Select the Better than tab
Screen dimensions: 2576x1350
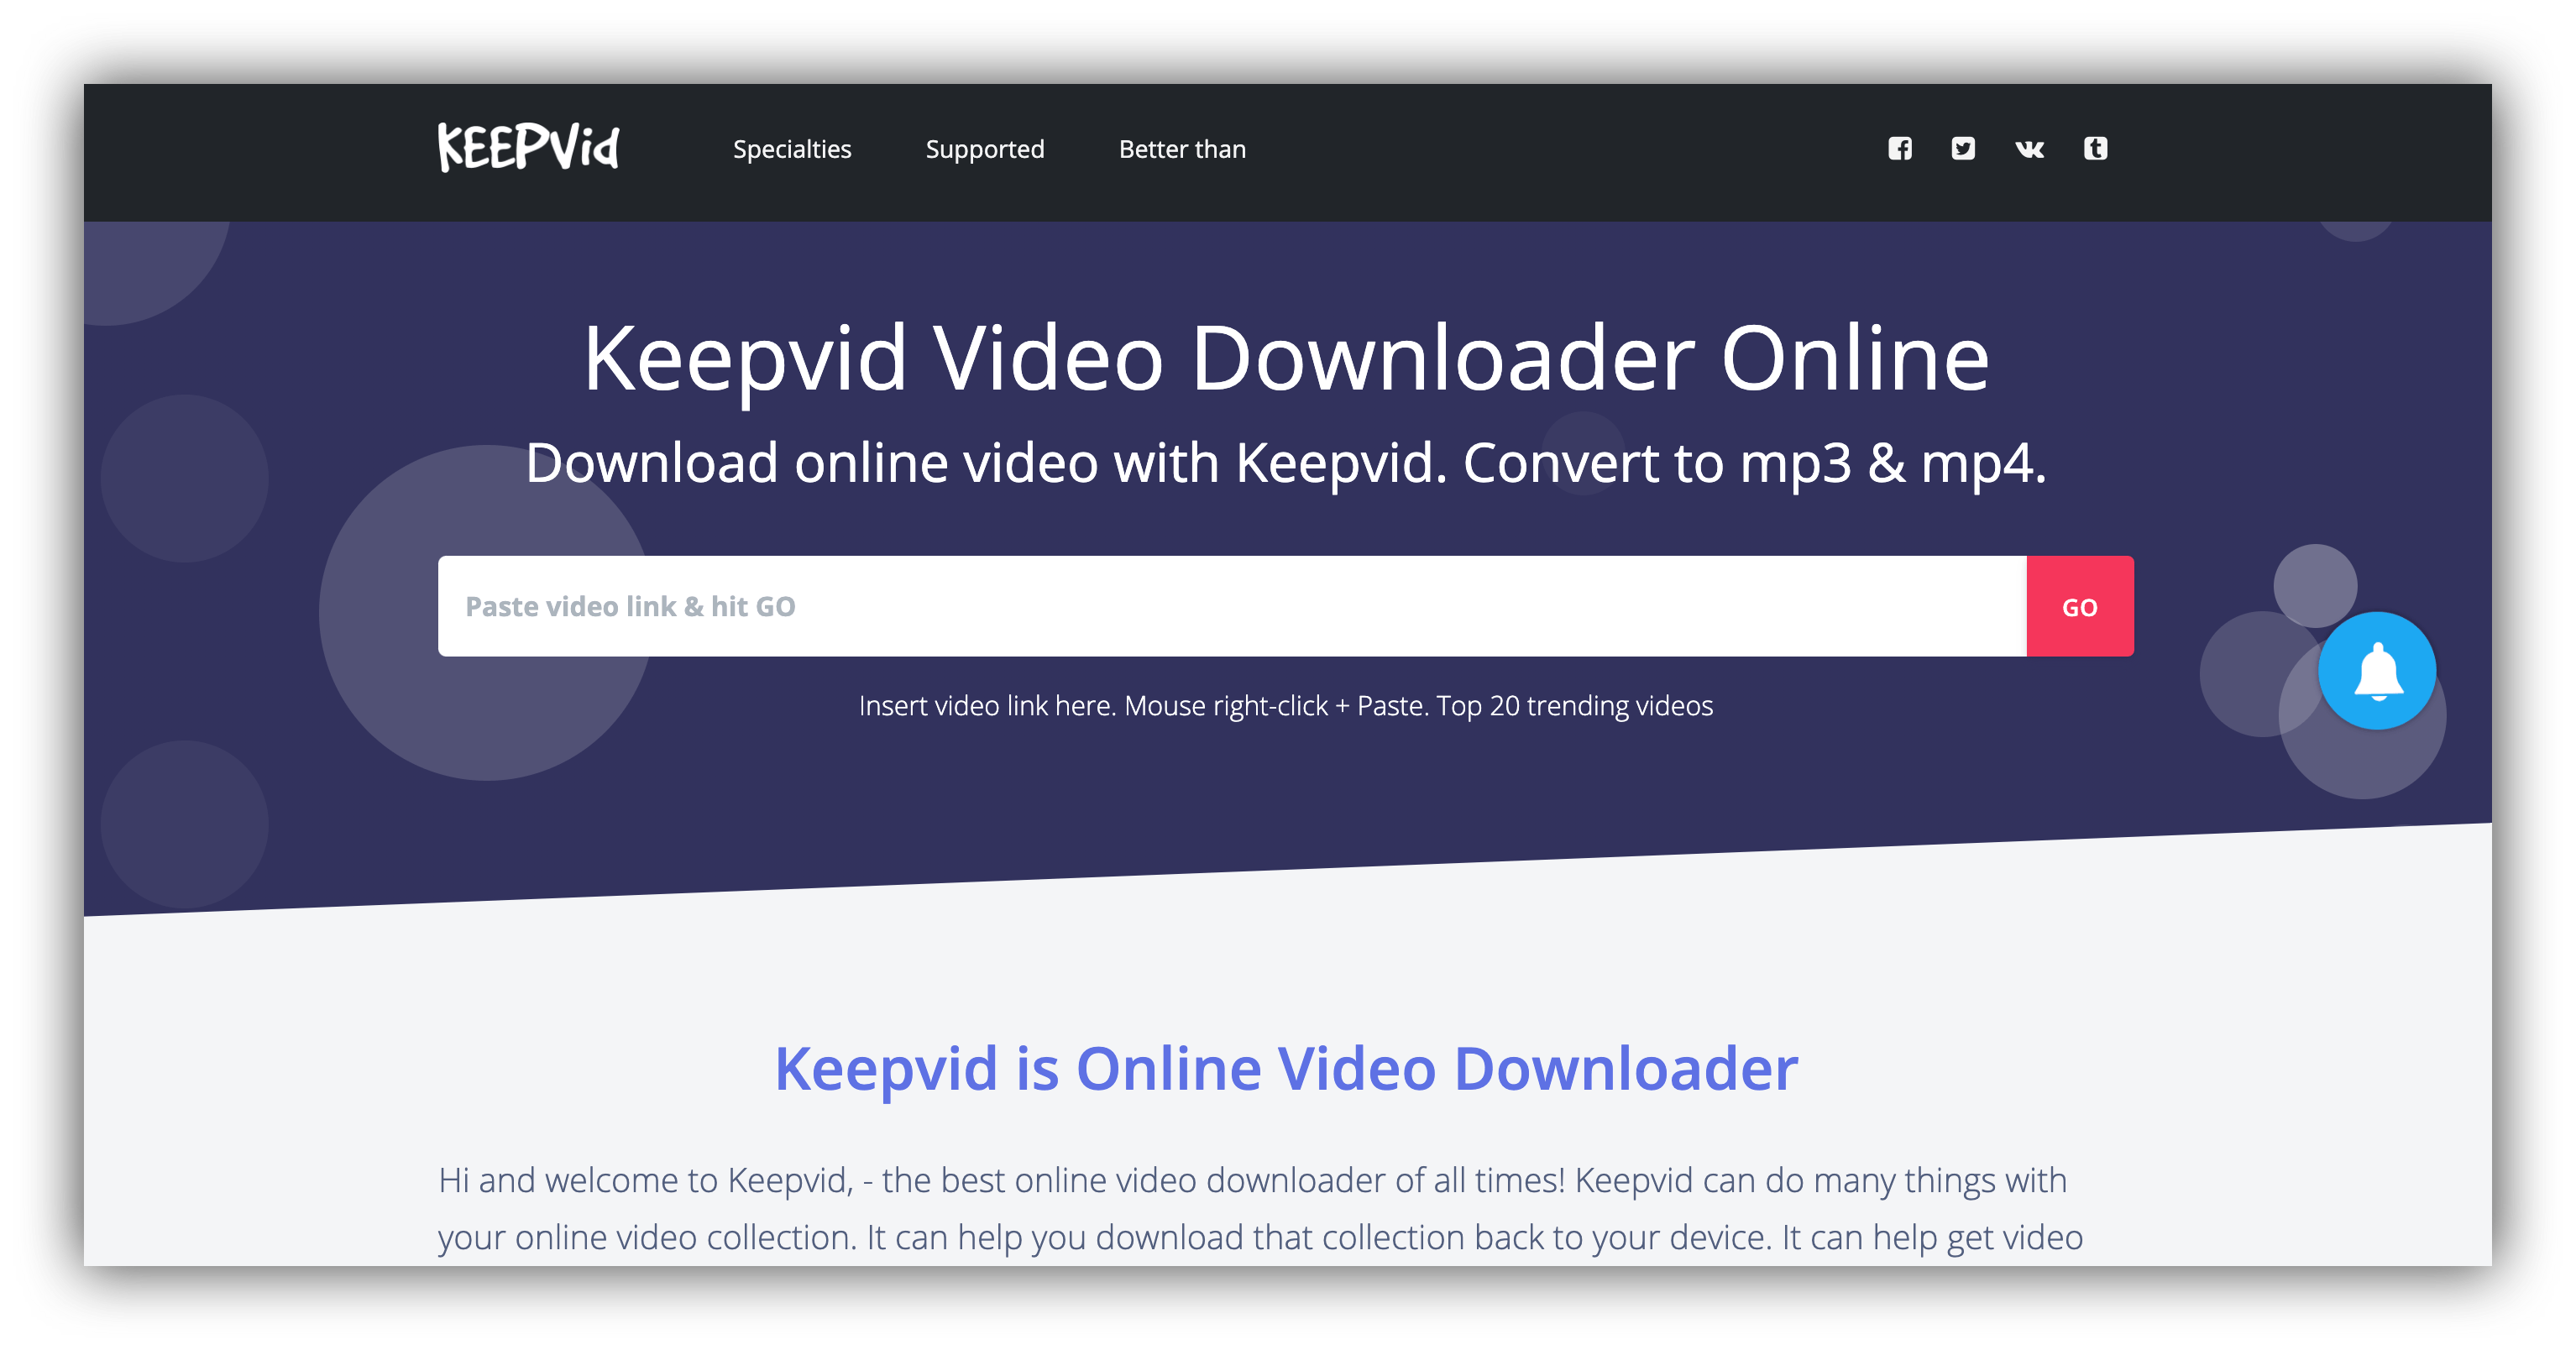[x=1181, y=149]
